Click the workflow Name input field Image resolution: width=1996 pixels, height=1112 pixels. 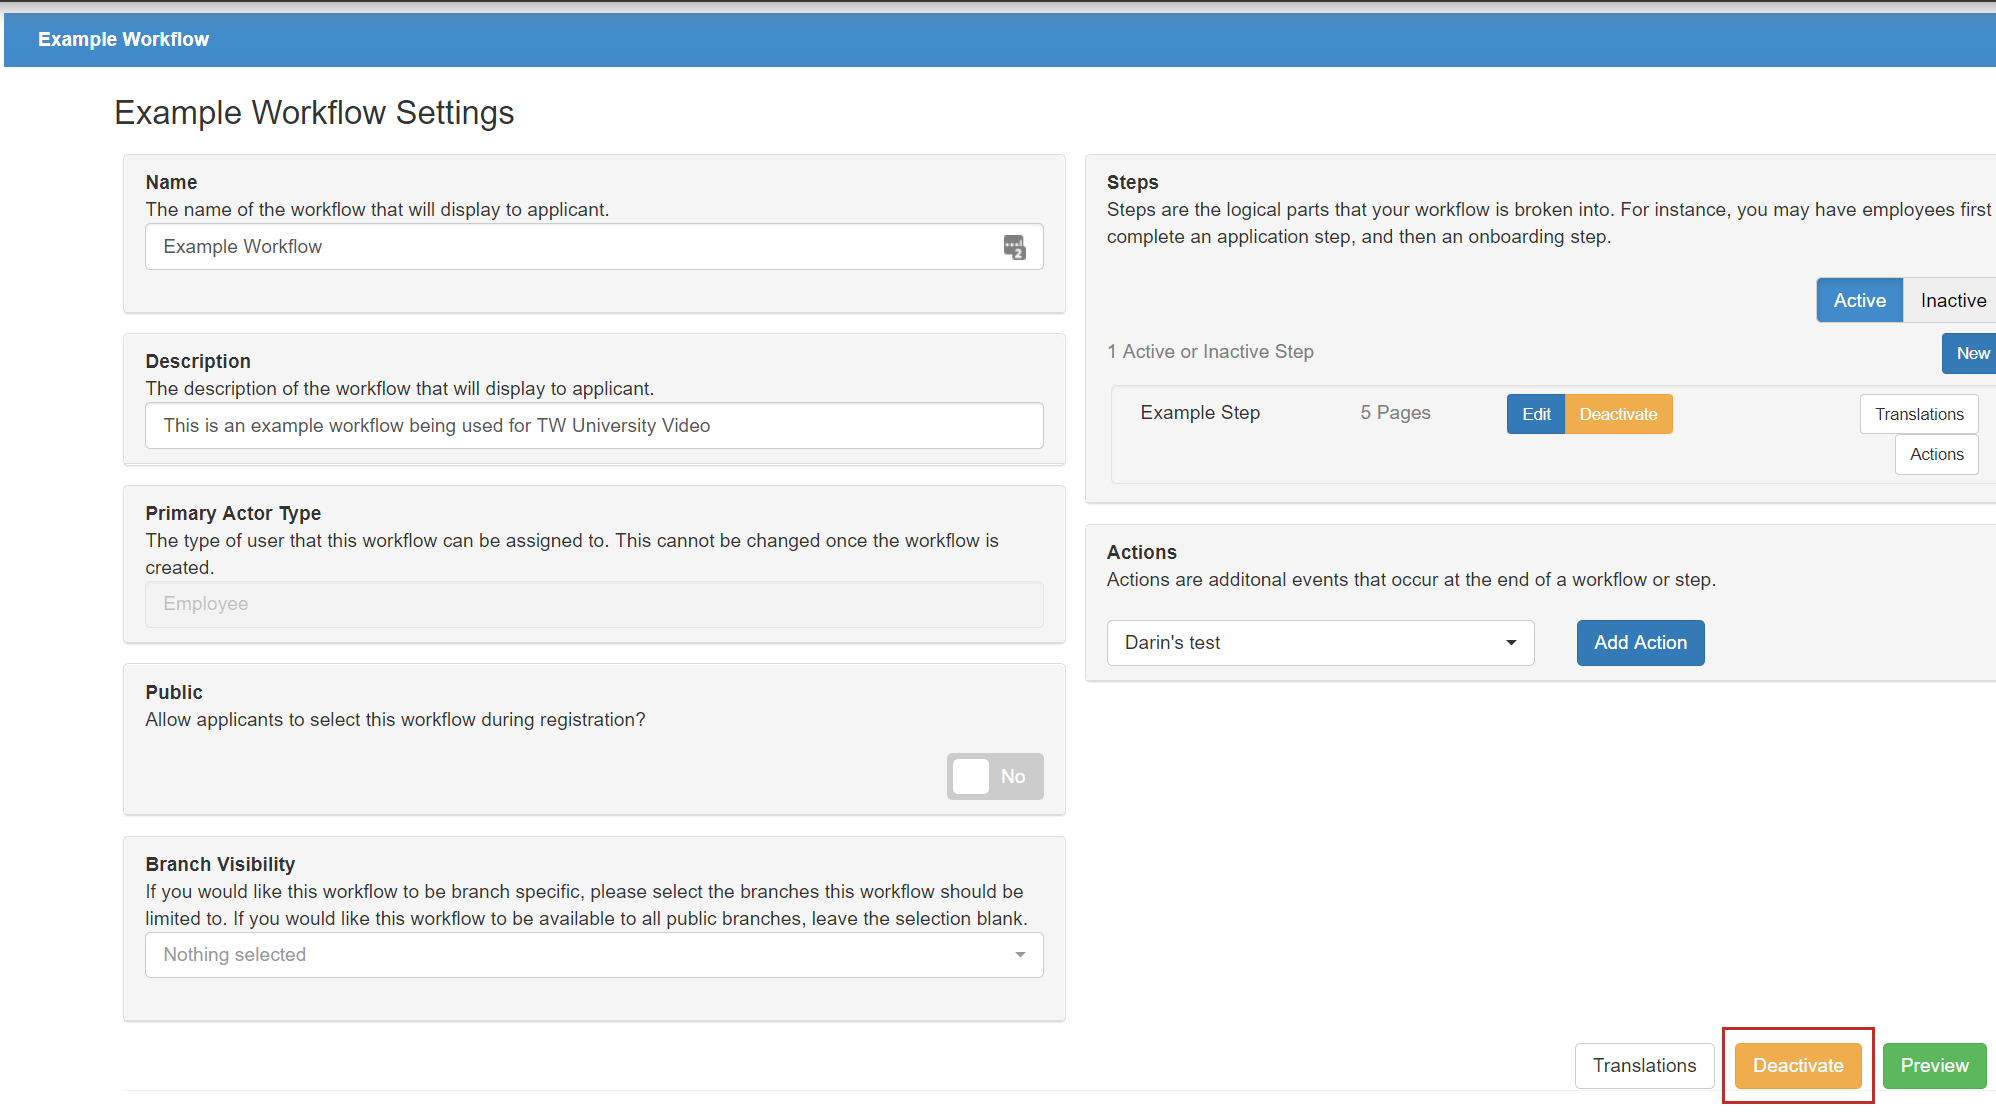click(570, 247)
